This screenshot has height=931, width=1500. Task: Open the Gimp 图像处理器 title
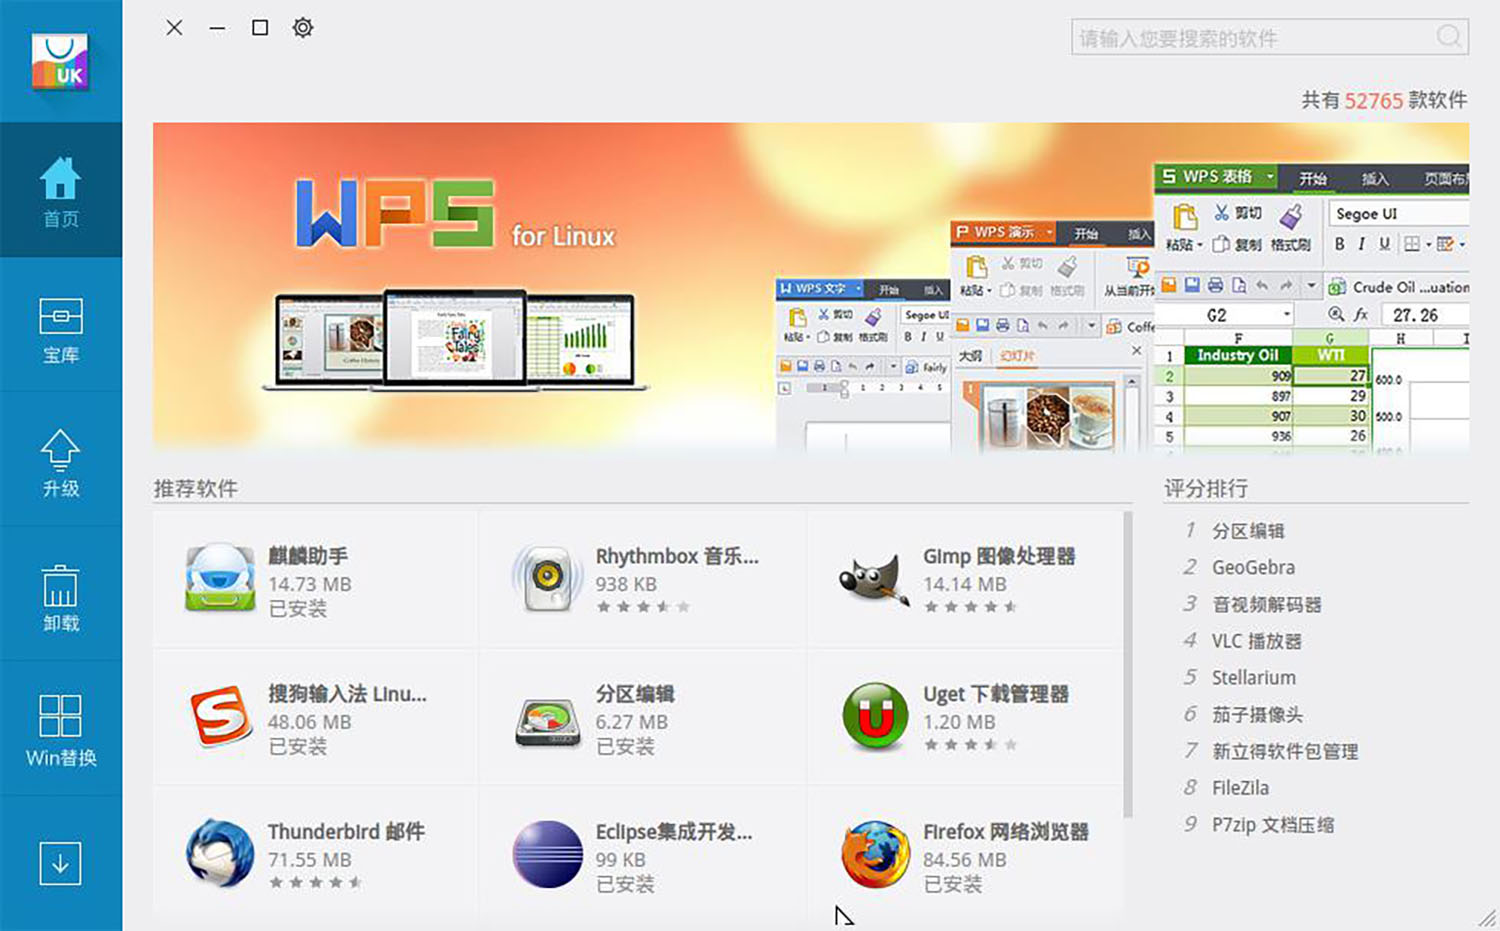999,556
